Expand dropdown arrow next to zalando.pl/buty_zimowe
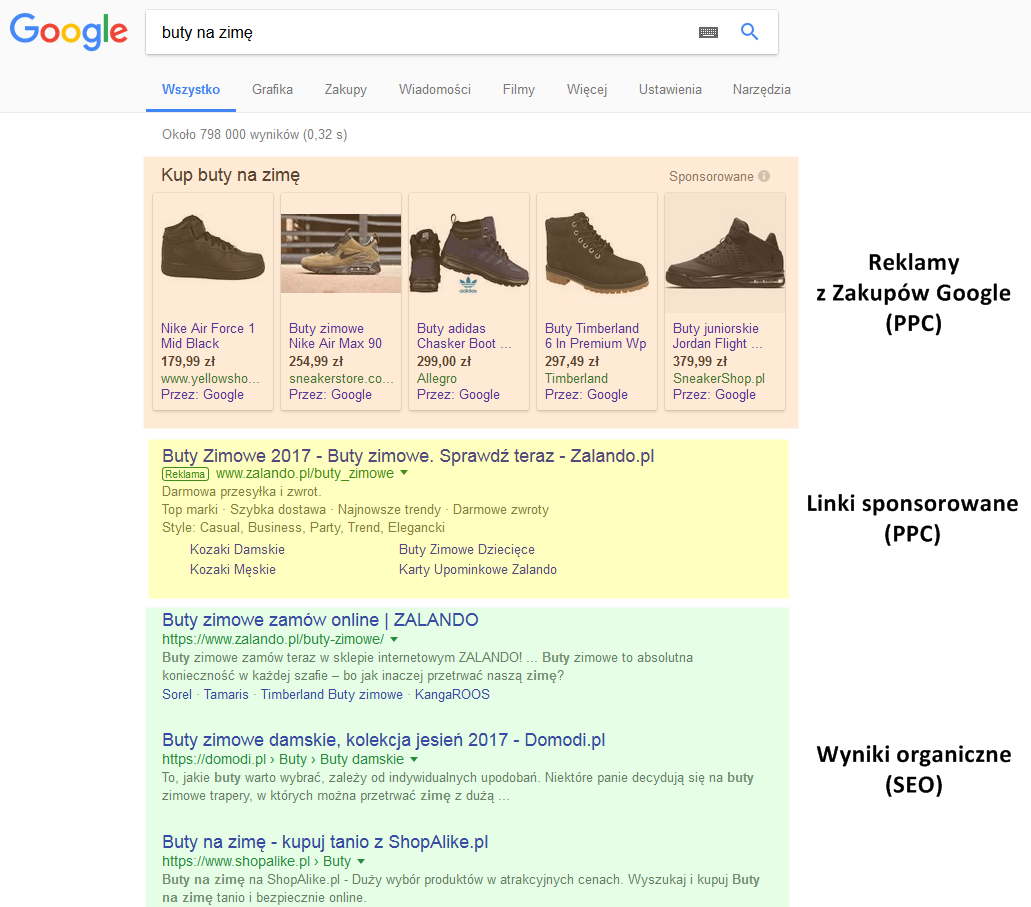 404,473
